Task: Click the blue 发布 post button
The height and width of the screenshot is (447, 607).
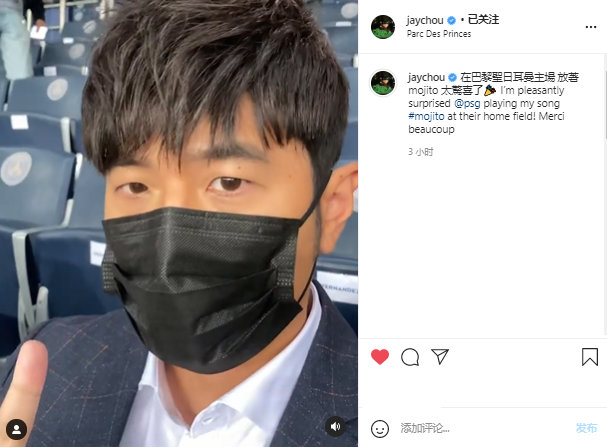Action: pyautogui.click(x=586, y=428)
